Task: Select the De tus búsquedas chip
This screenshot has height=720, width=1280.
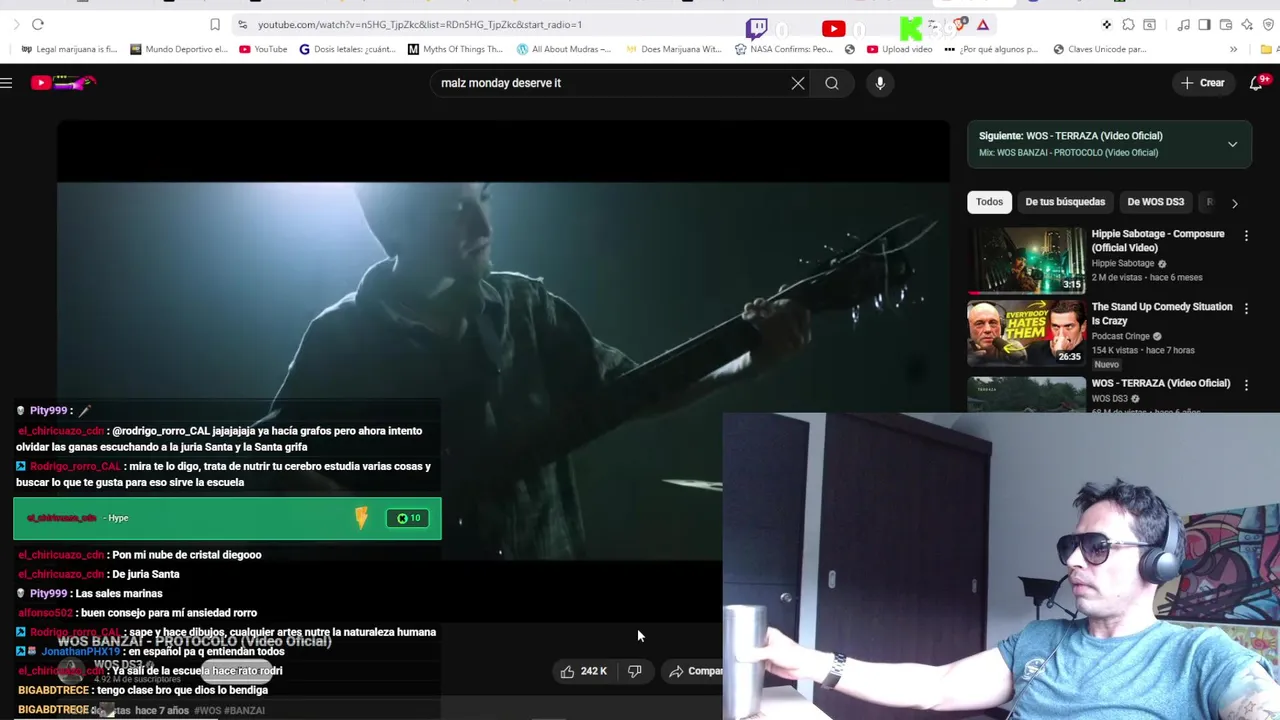Action: [1065, 202]
